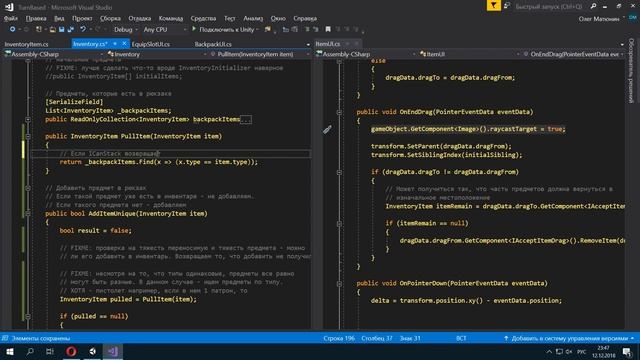Click the ВСТ insert mode indicator
The width and height of the screenshot is (640, 360).
coord(461,338)
